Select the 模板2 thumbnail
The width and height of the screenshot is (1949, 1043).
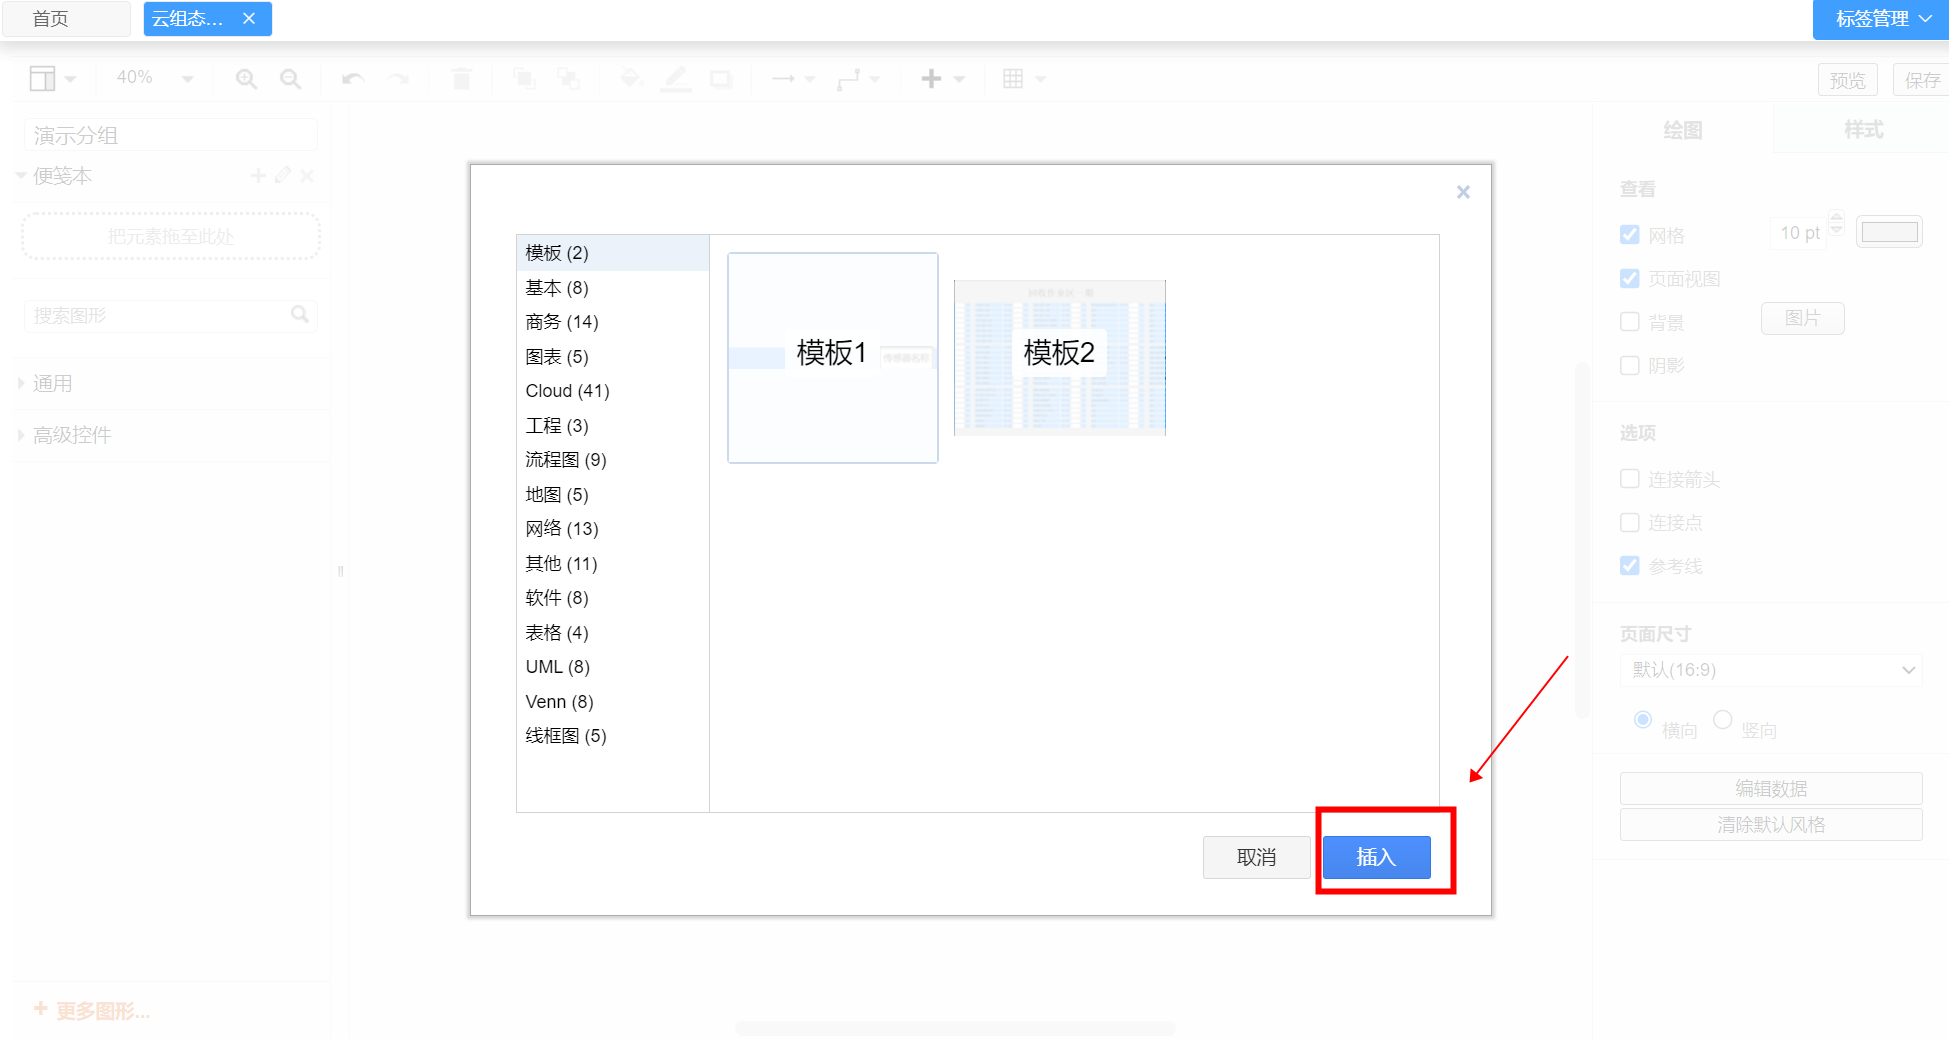[x=1060, y=357]
